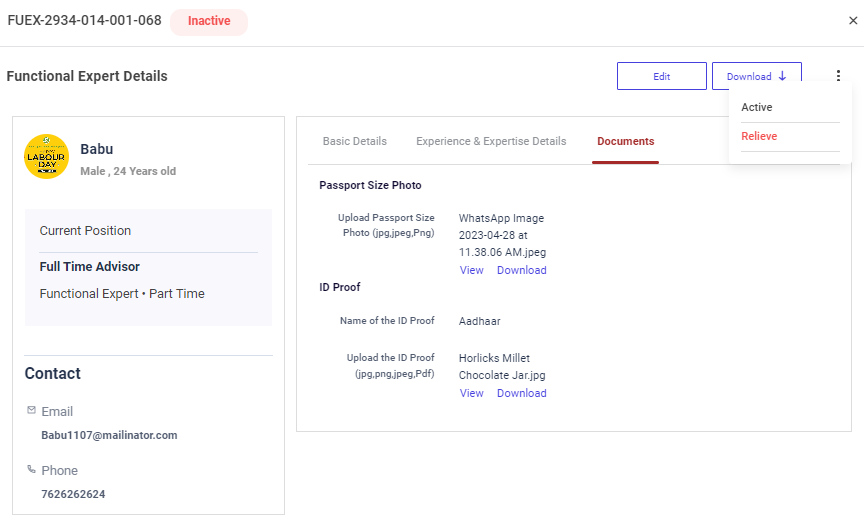Select Active from the options menu

click(x=757, y=107)
